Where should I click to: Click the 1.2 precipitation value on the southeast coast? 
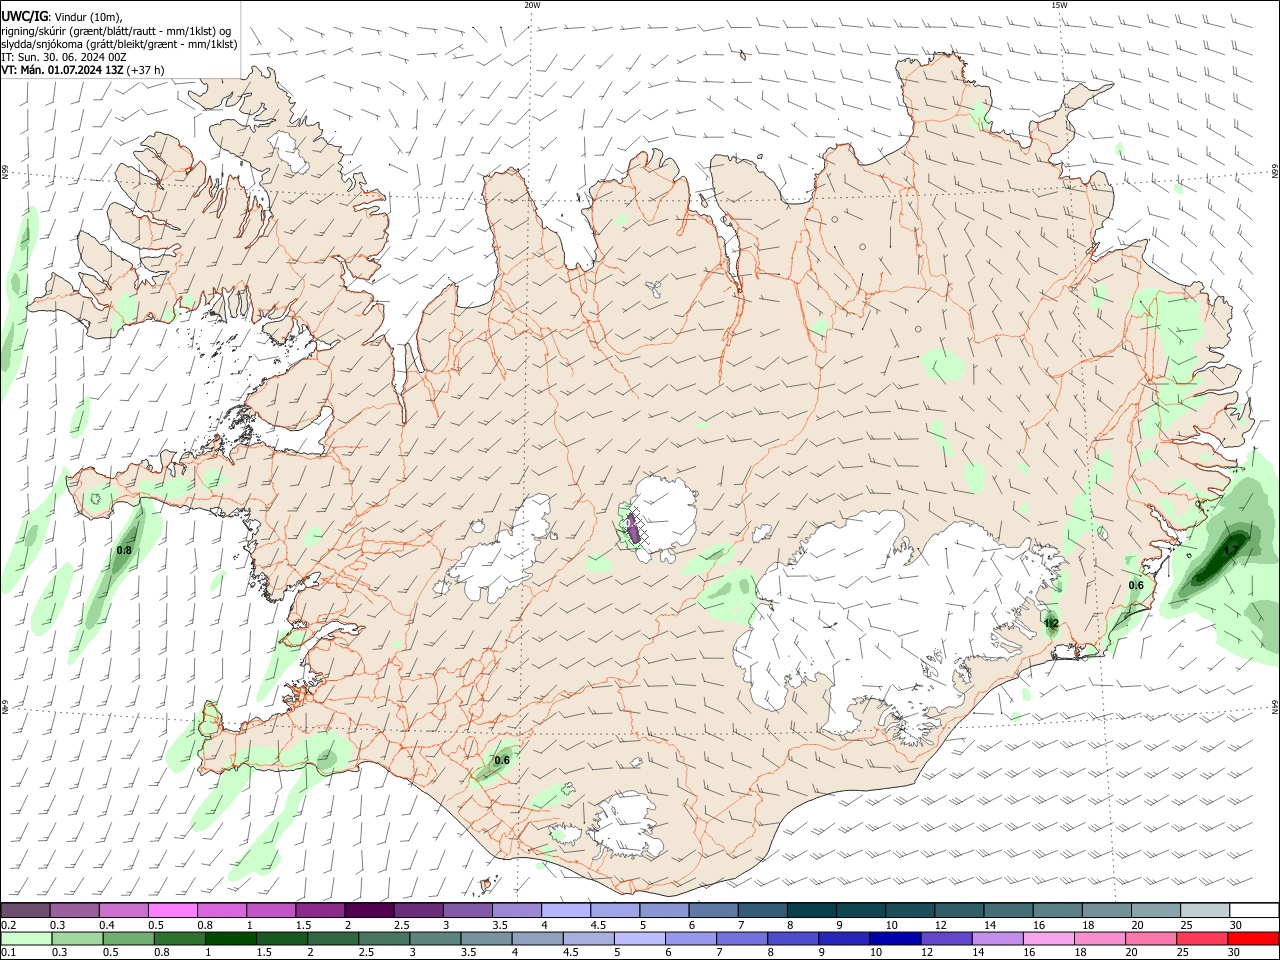(1051, 624)
